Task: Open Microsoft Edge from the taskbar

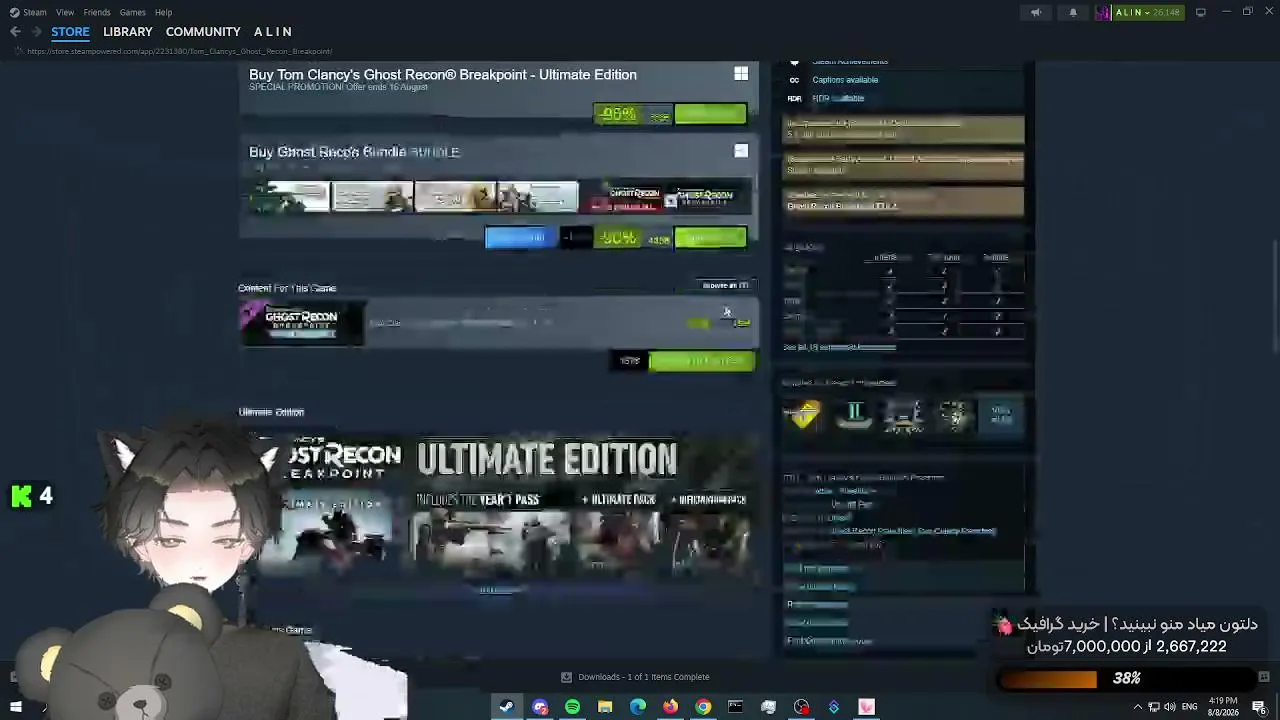Action: [x=638, y=707]
